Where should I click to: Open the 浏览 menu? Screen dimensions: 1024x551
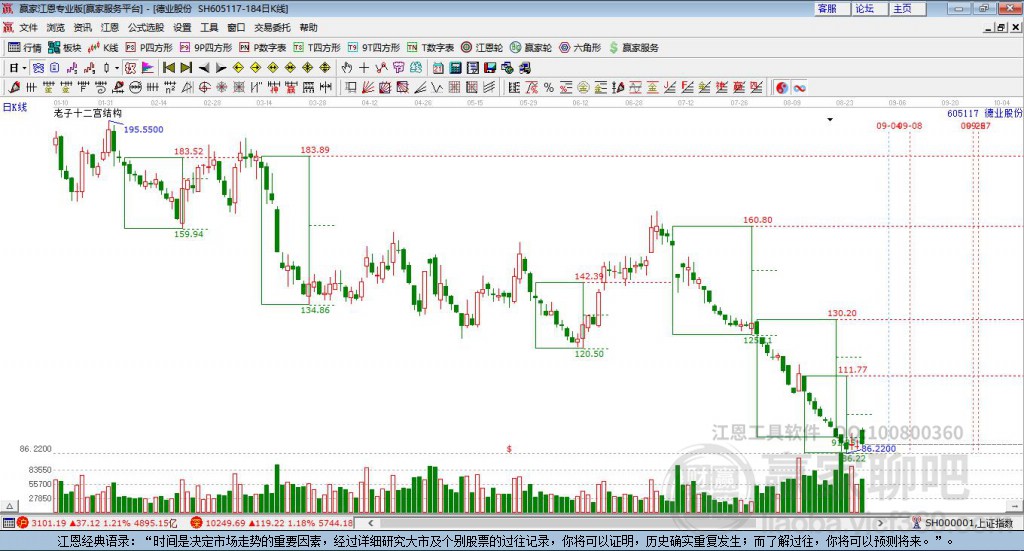[x=56, y=27]
